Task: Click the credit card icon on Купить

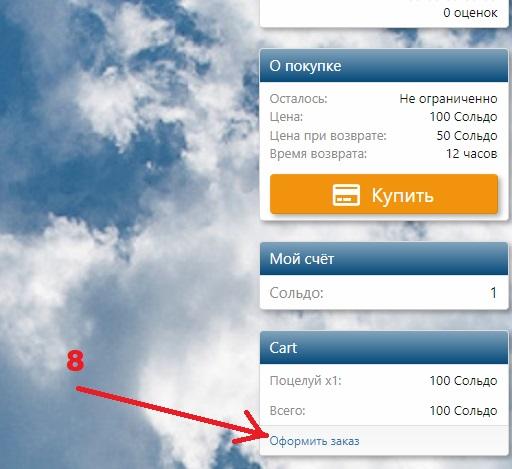Action: [346, 195]
